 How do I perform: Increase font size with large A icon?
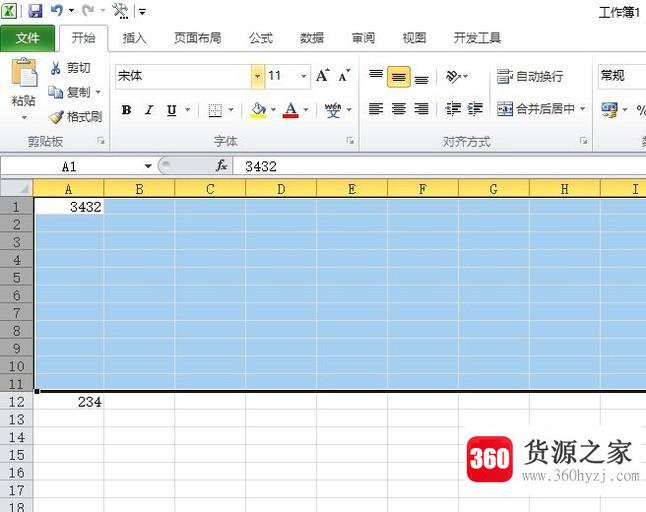(323, 76)
